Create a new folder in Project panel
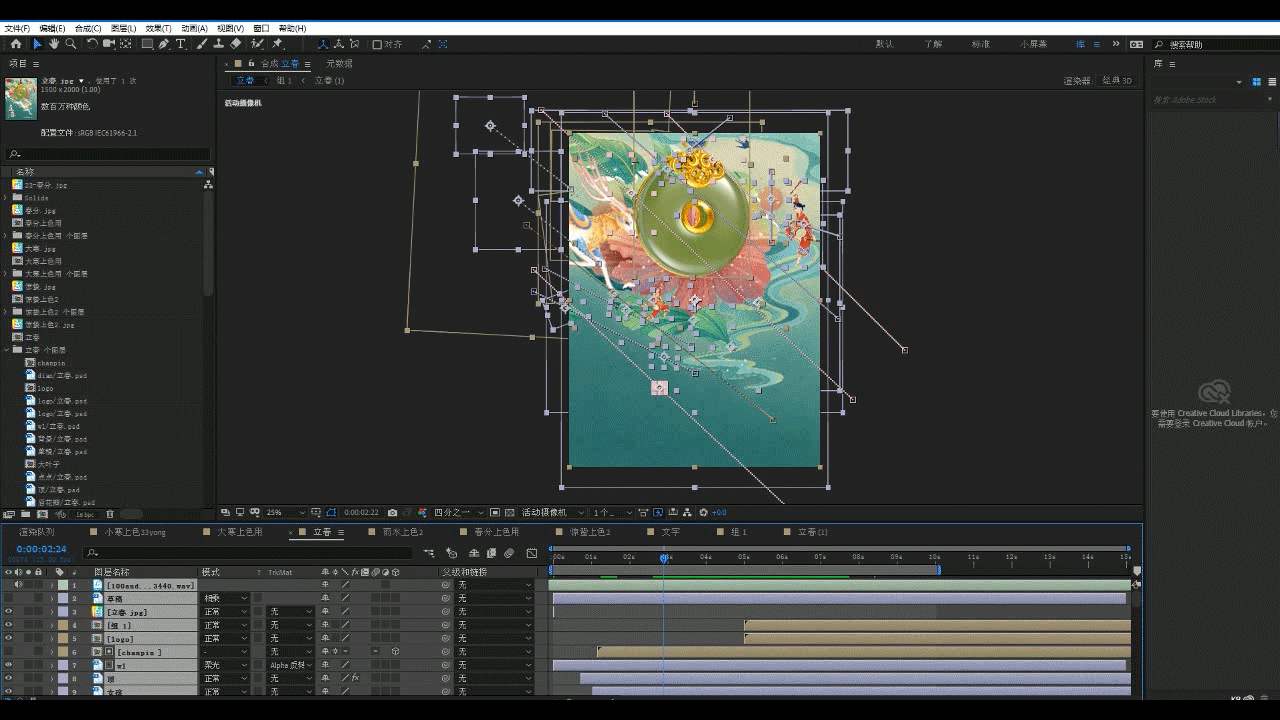The height and width of the screenshot is (720, 1280). click(25, 514)
